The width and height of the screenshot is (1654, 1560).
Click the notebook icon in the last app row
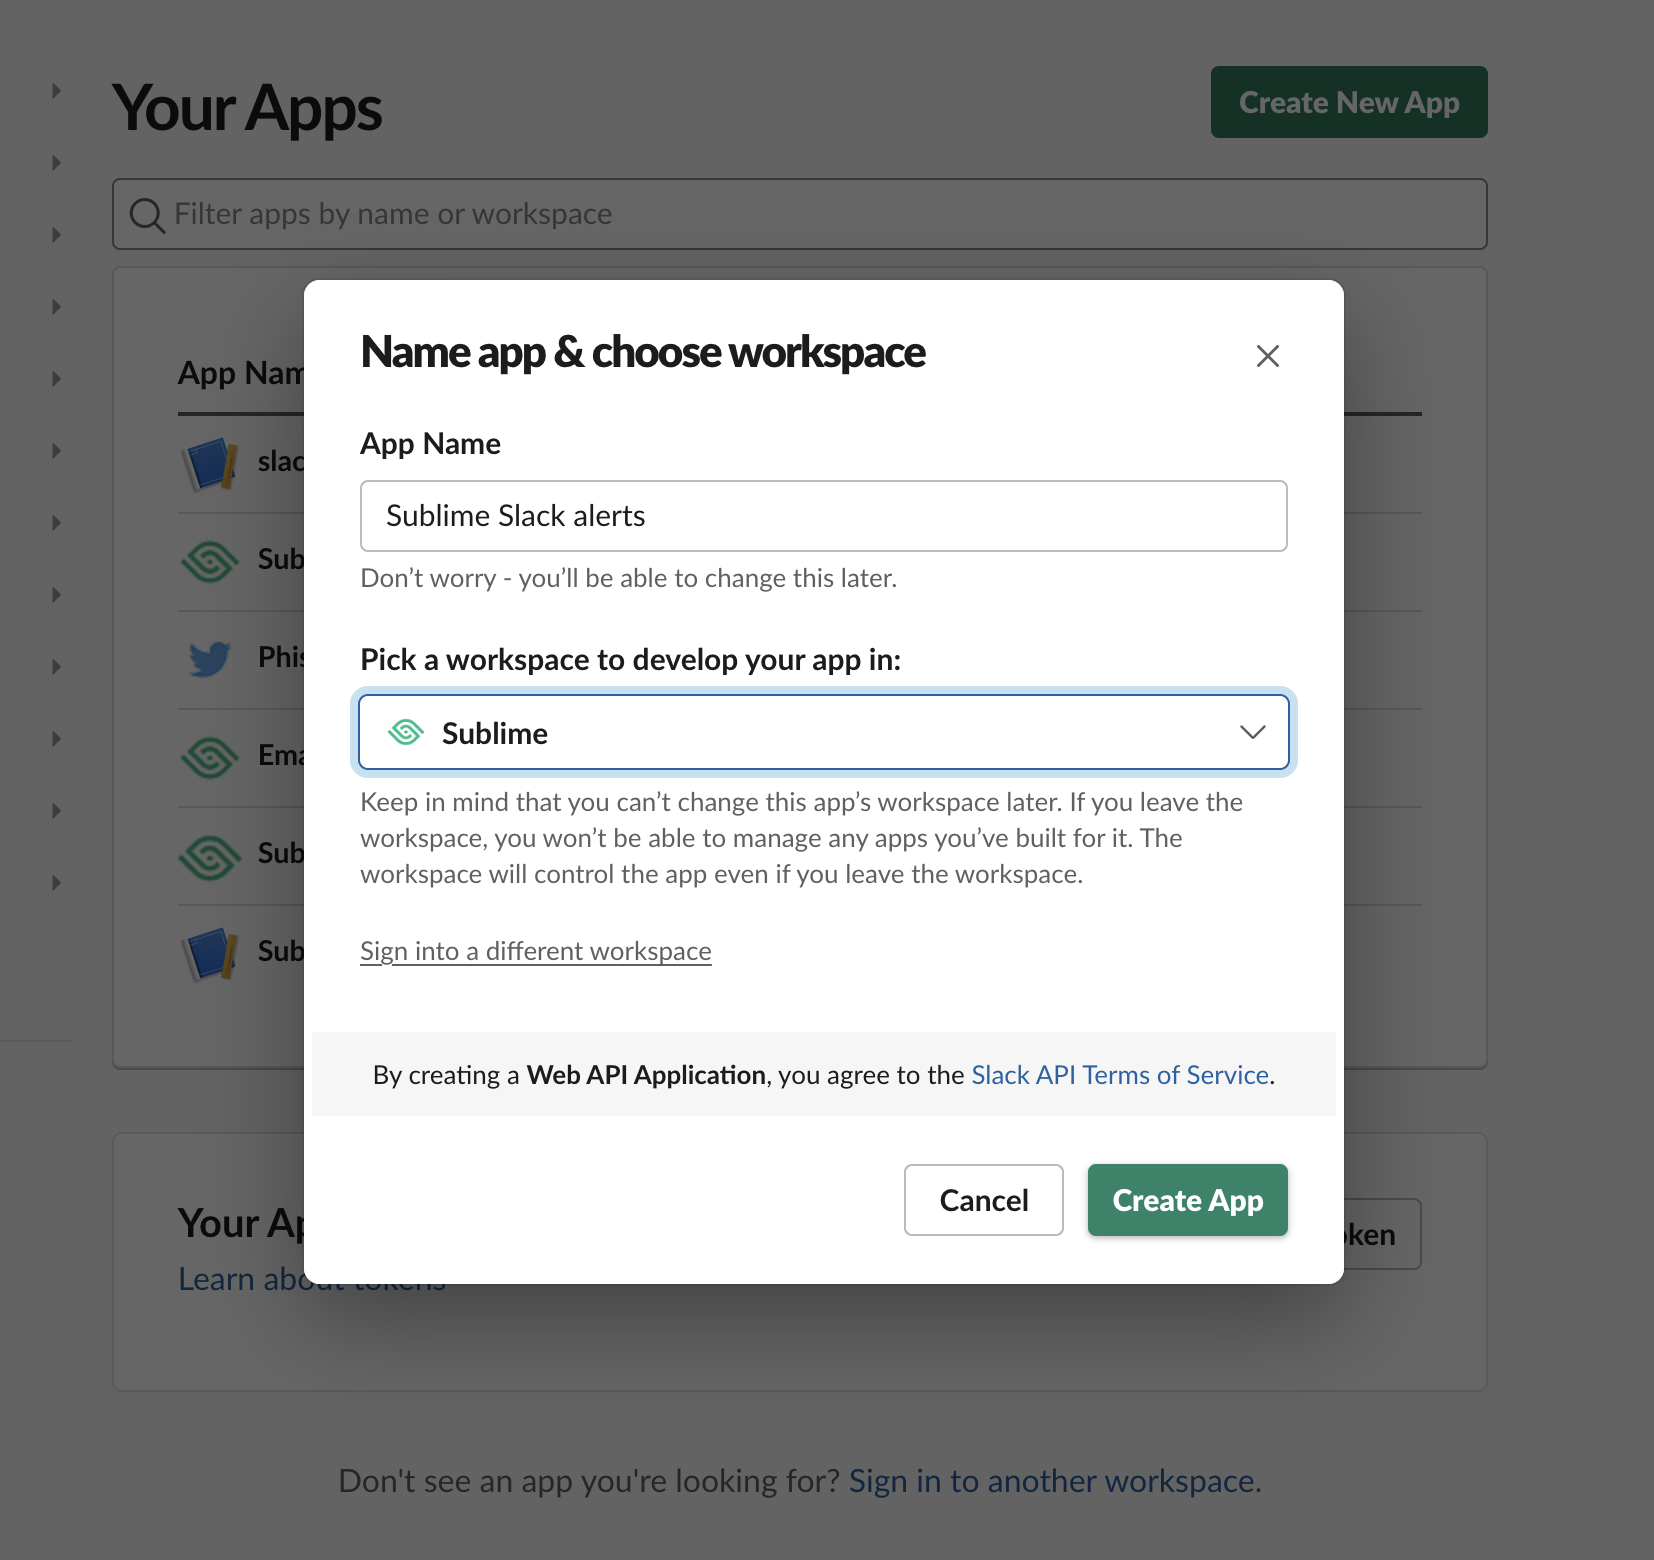tap(210, 953)
